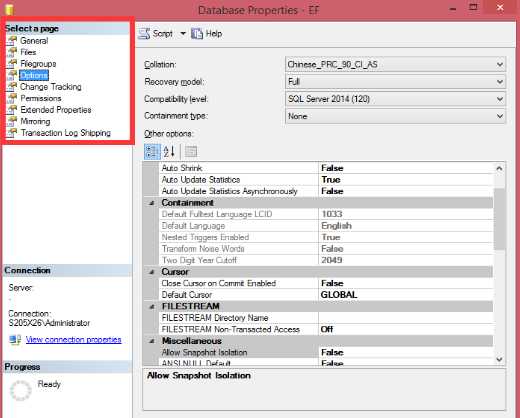Select the Transform Noise Words row
This screenshot has height=418, width=520.
coord(326,249)
